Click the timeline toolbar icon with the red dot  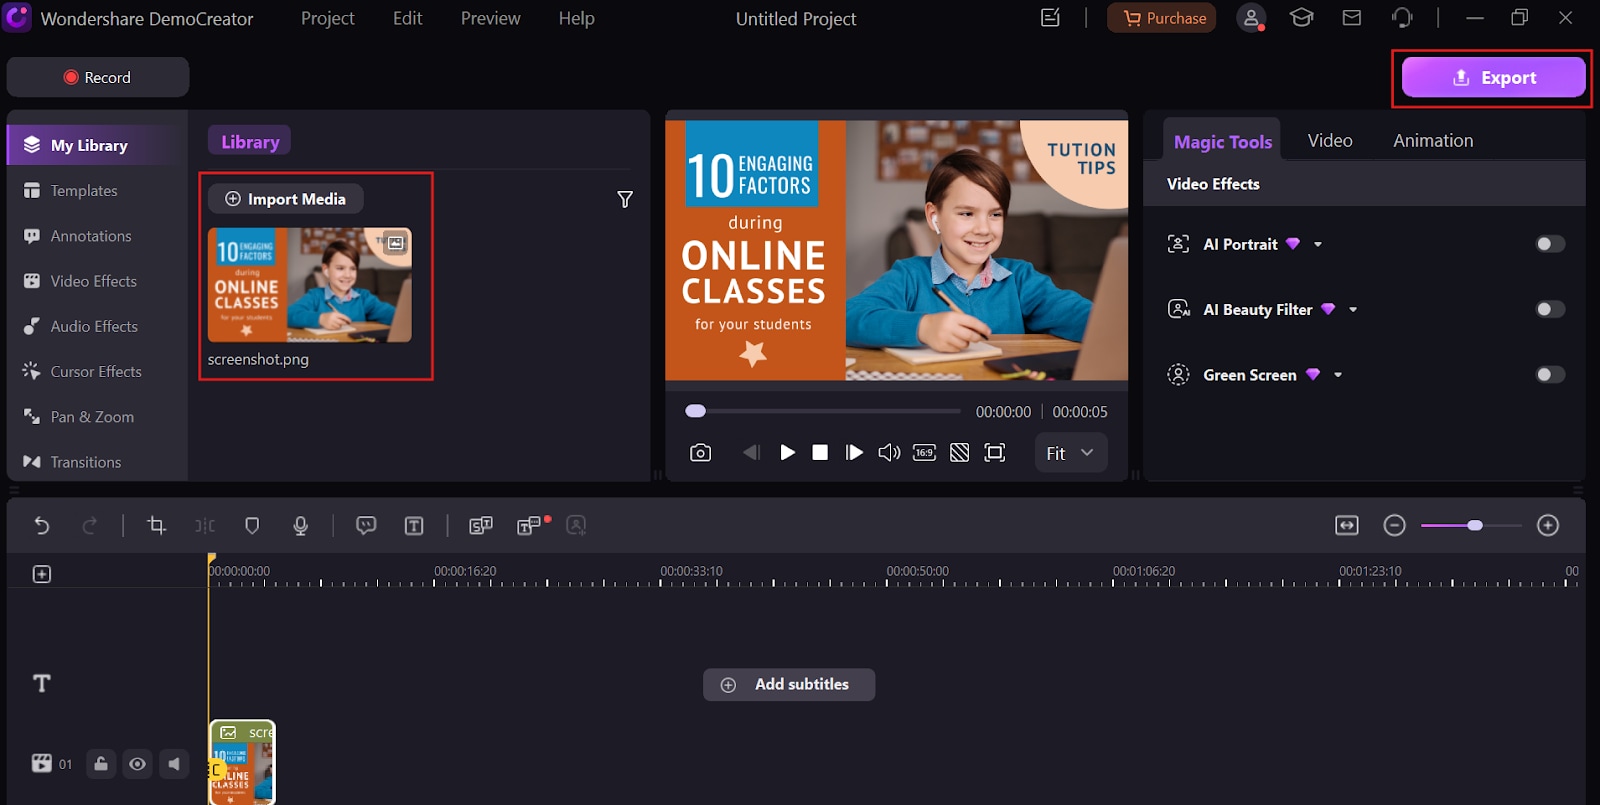(531, 525)
